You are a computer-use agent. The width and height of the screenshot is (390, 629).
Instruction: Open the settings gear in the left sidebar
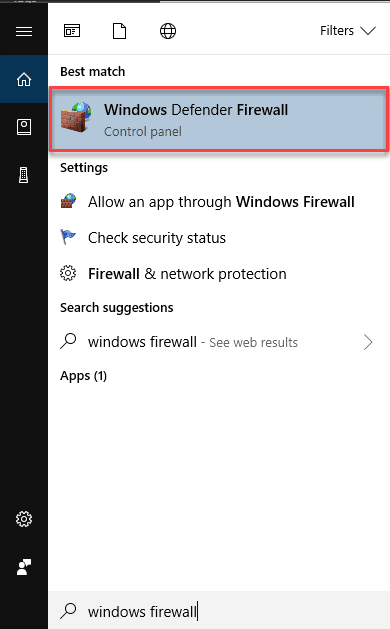(24, 519)
